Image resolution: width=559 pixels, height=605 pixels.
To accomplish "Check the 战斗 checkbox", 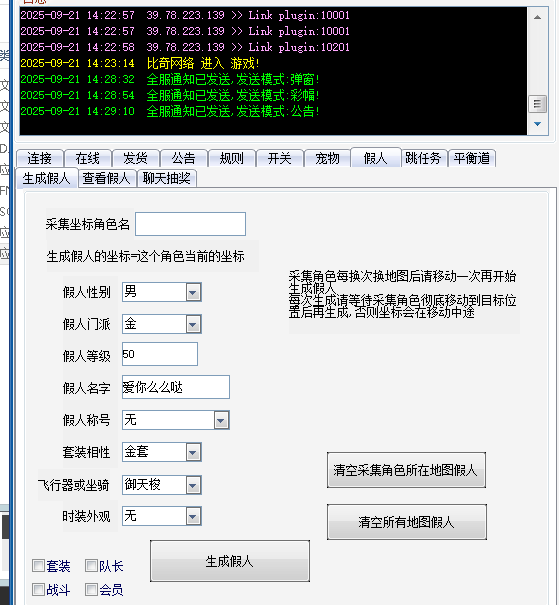I will pyautogui.click(x=38, y=590).
